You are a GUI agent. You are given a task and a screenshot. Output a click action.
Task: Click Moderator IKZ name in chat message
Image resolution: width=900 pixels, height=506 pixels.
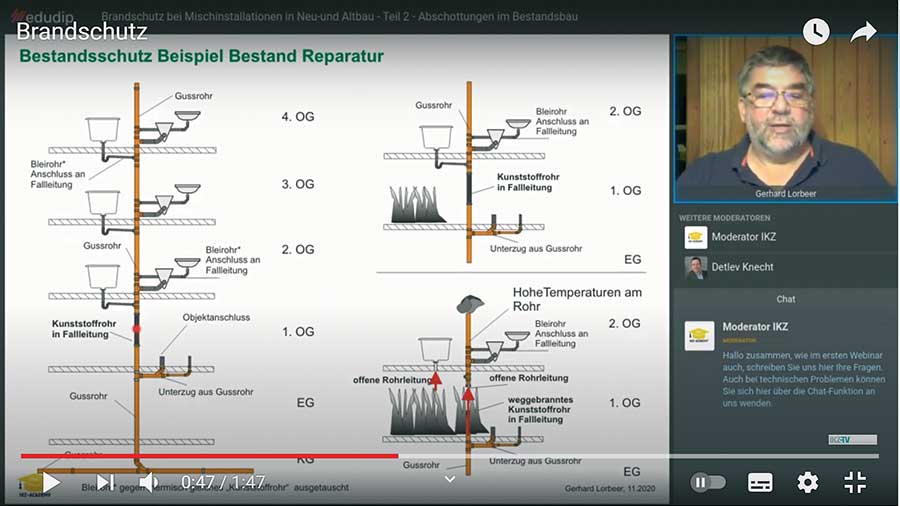(755, 326)
